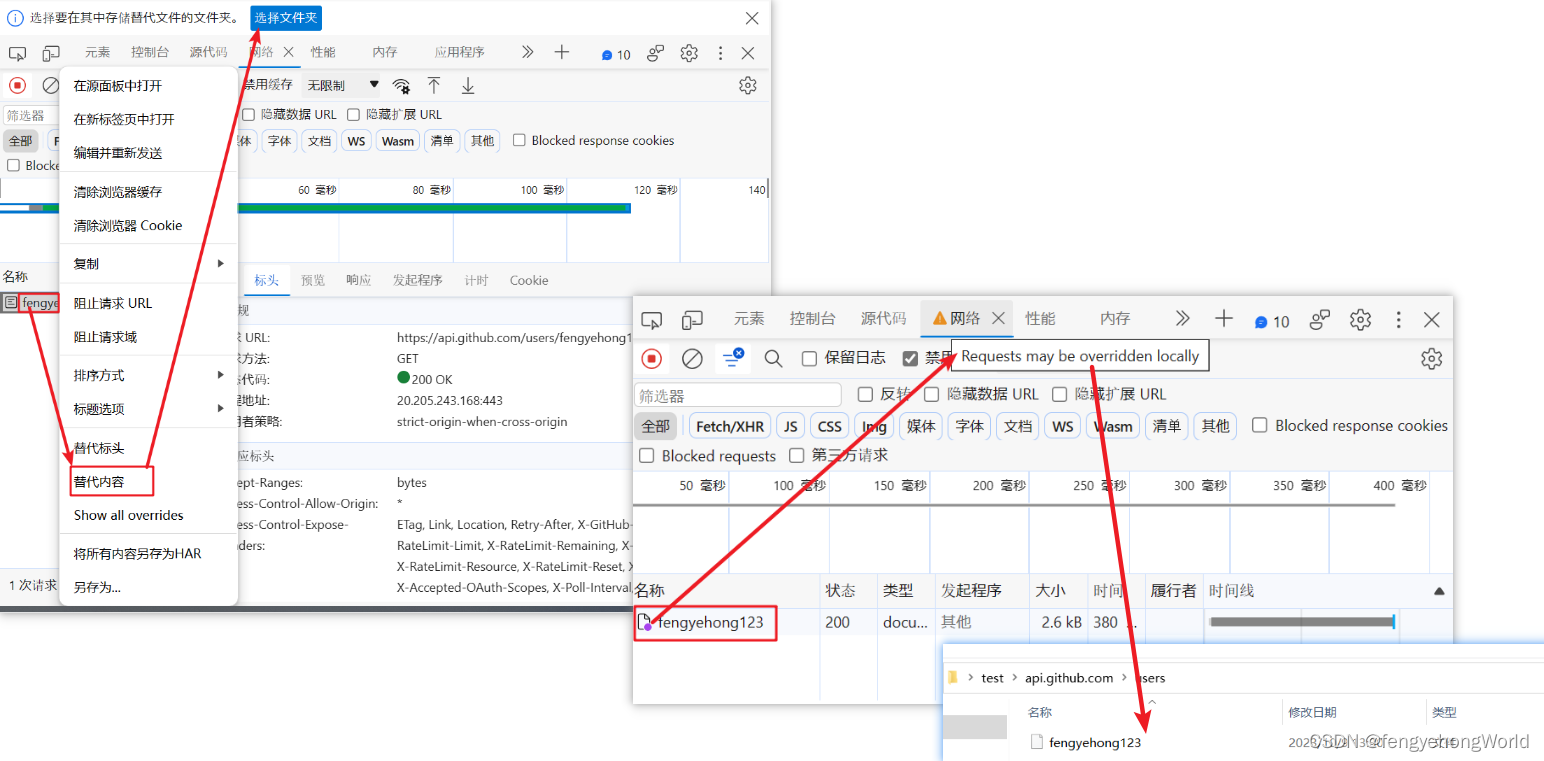
Task: Enable 隐藏数据 URL checkbox in rear DevTools
Action: [249, 114]
